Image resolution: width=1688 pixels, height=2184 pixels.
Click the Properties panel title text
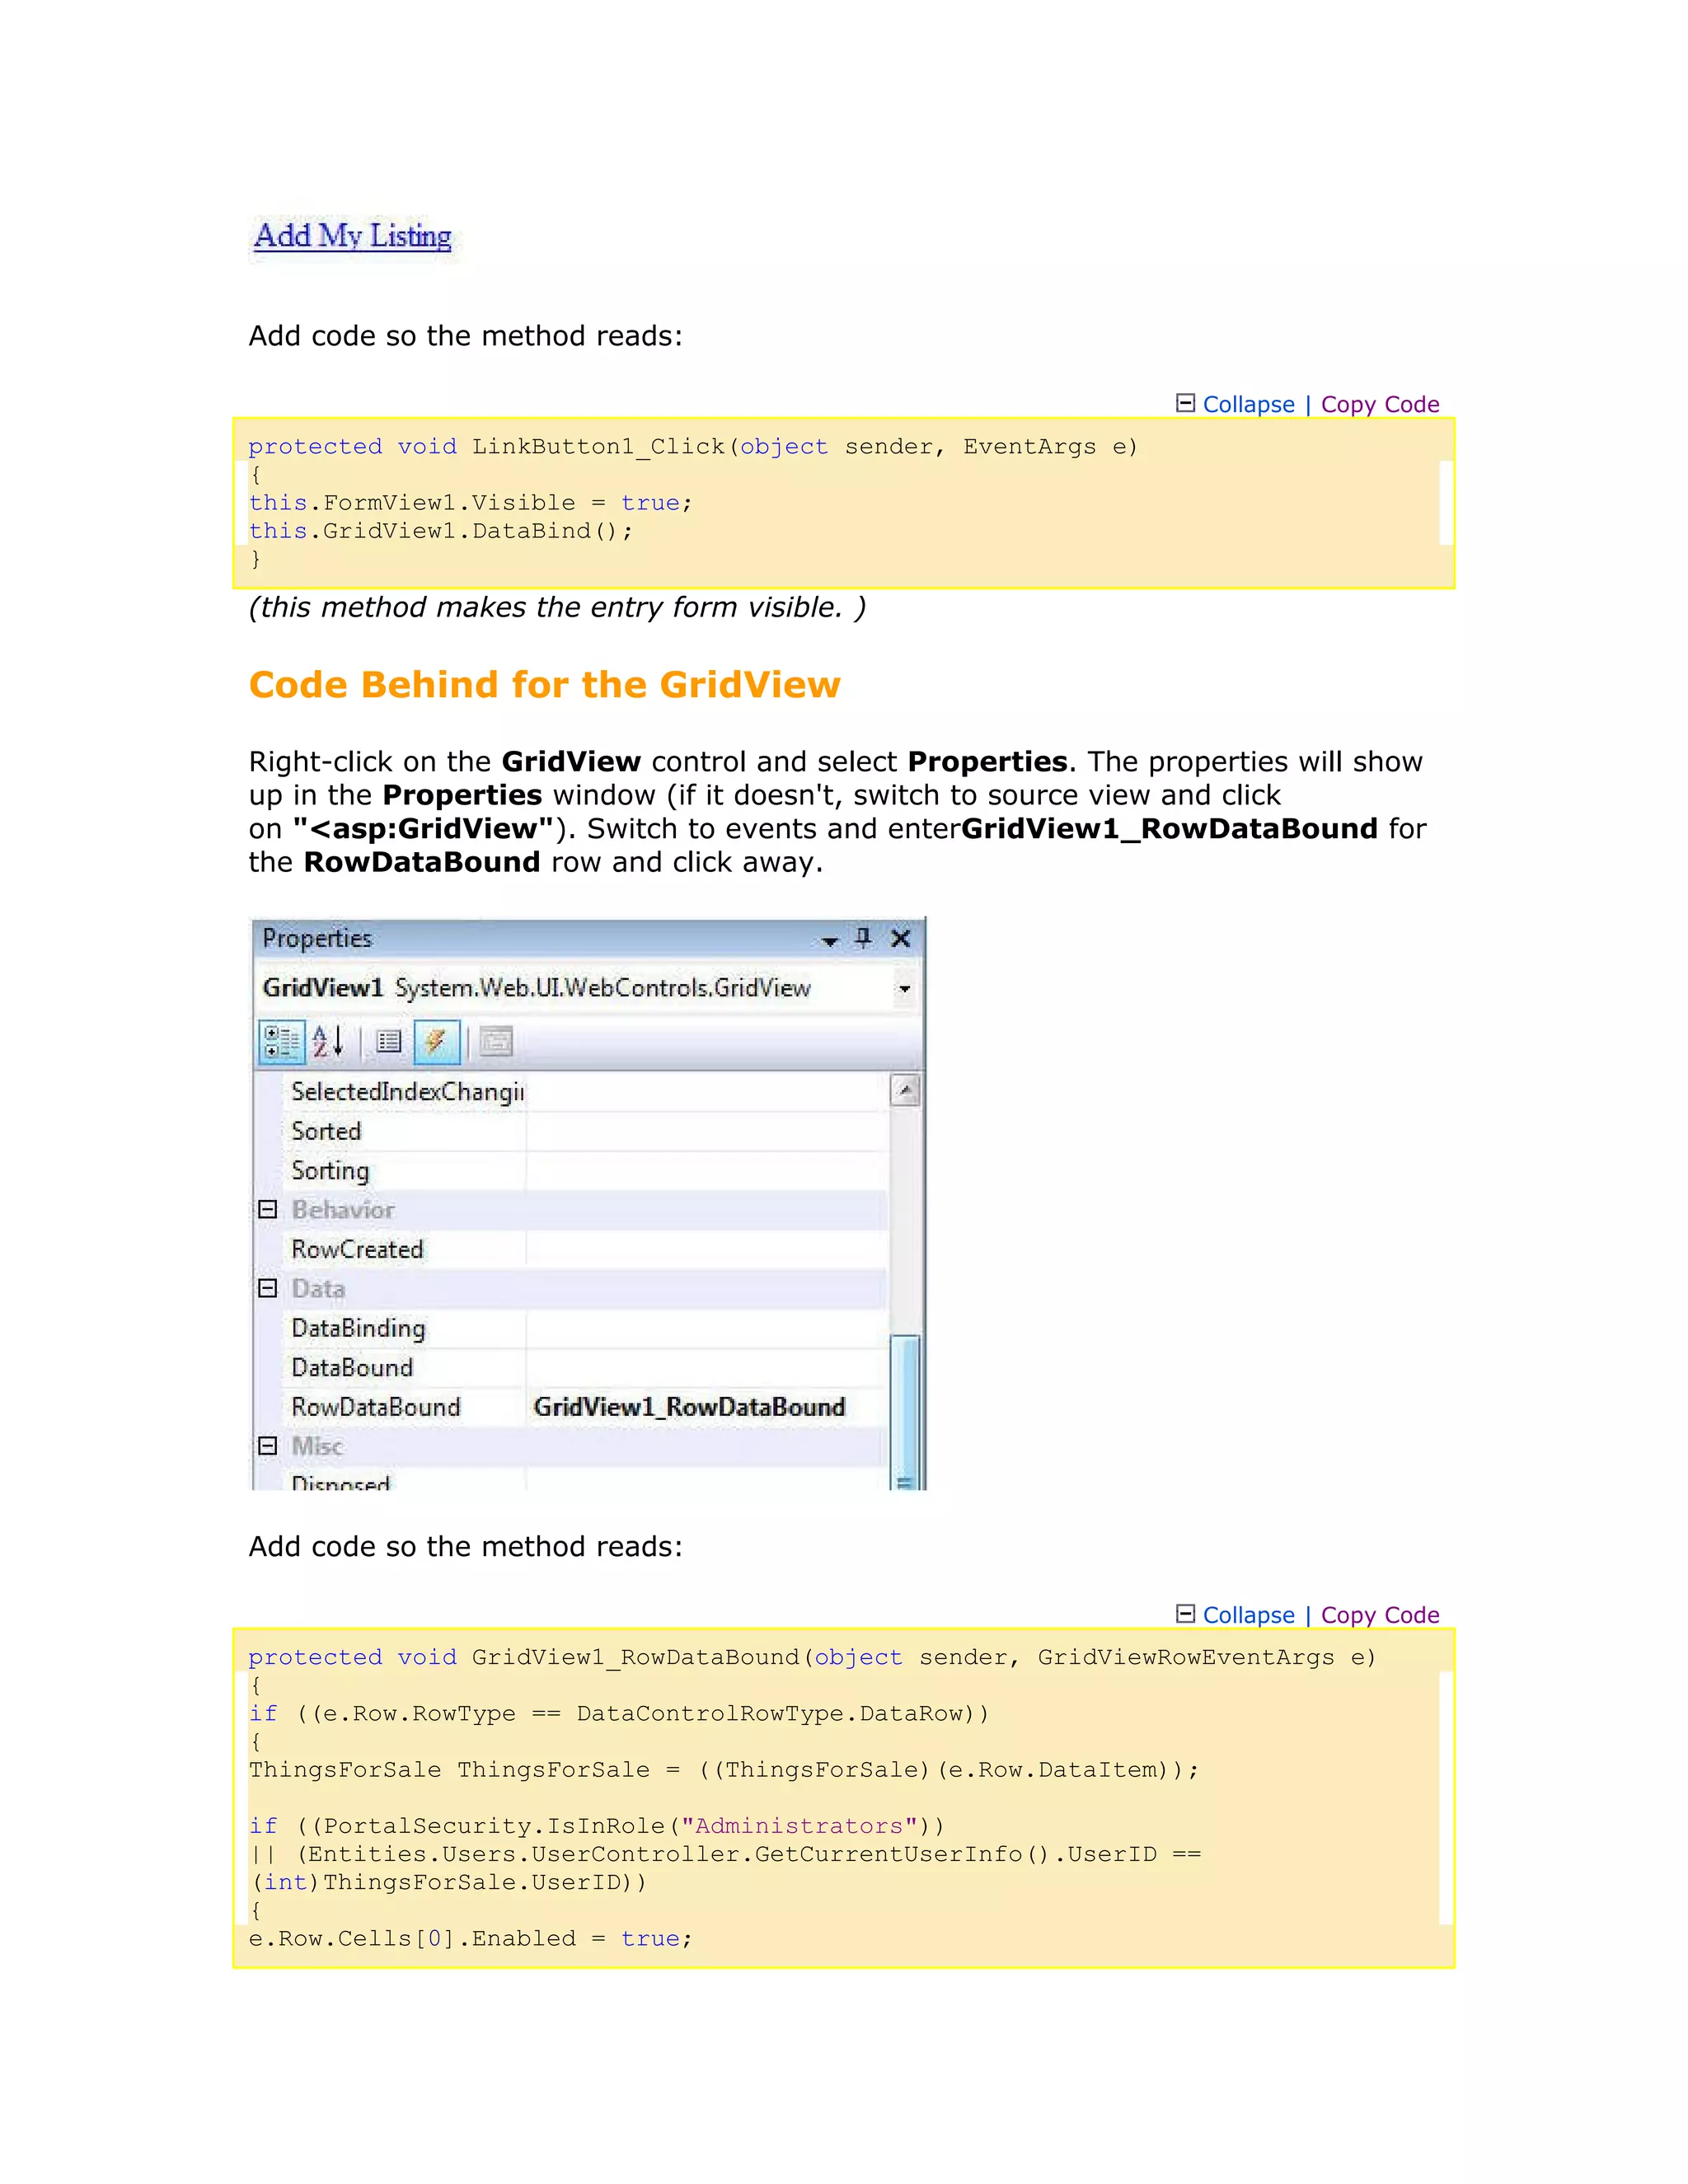point(317,938)
